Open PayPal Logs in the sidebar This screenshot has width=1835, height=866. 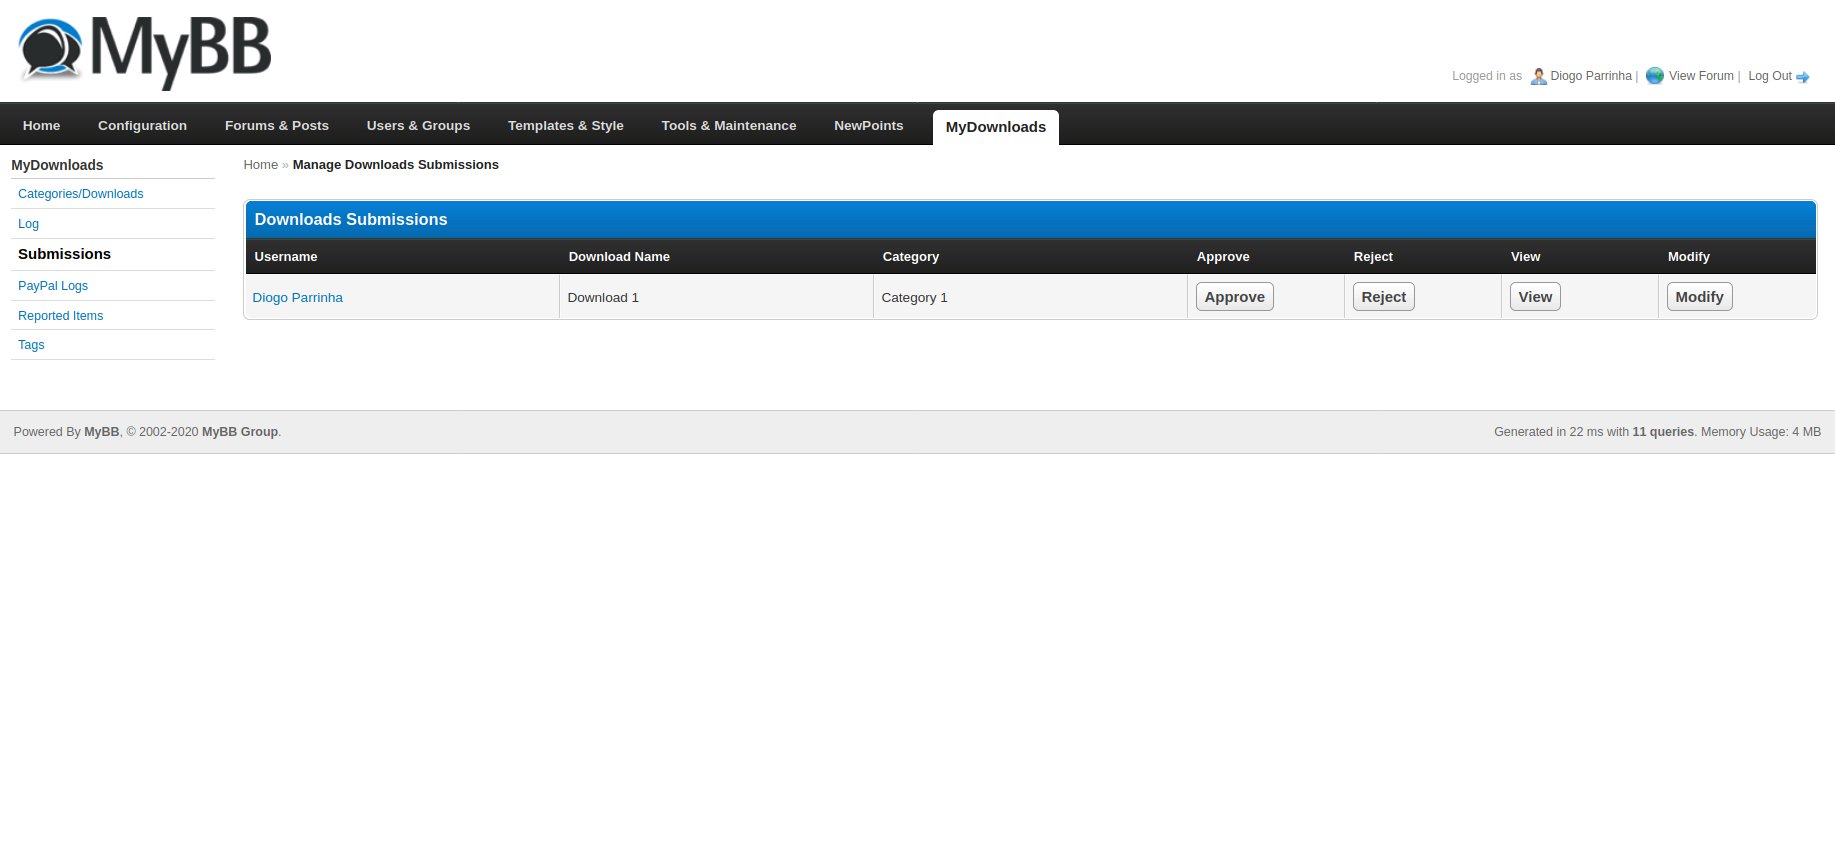coord(53,286)
